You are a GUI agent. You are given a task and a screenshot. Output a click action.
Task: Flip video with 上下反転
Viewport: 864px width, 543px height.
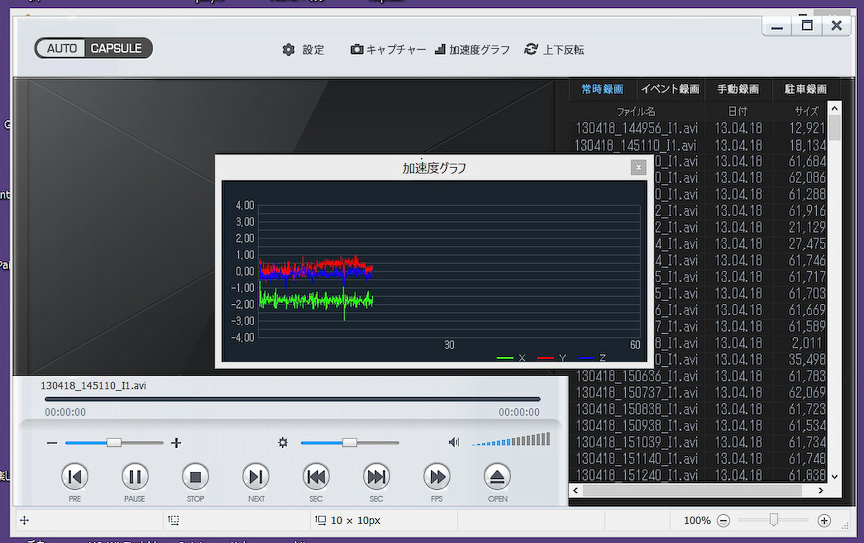[x=554, y=50]
